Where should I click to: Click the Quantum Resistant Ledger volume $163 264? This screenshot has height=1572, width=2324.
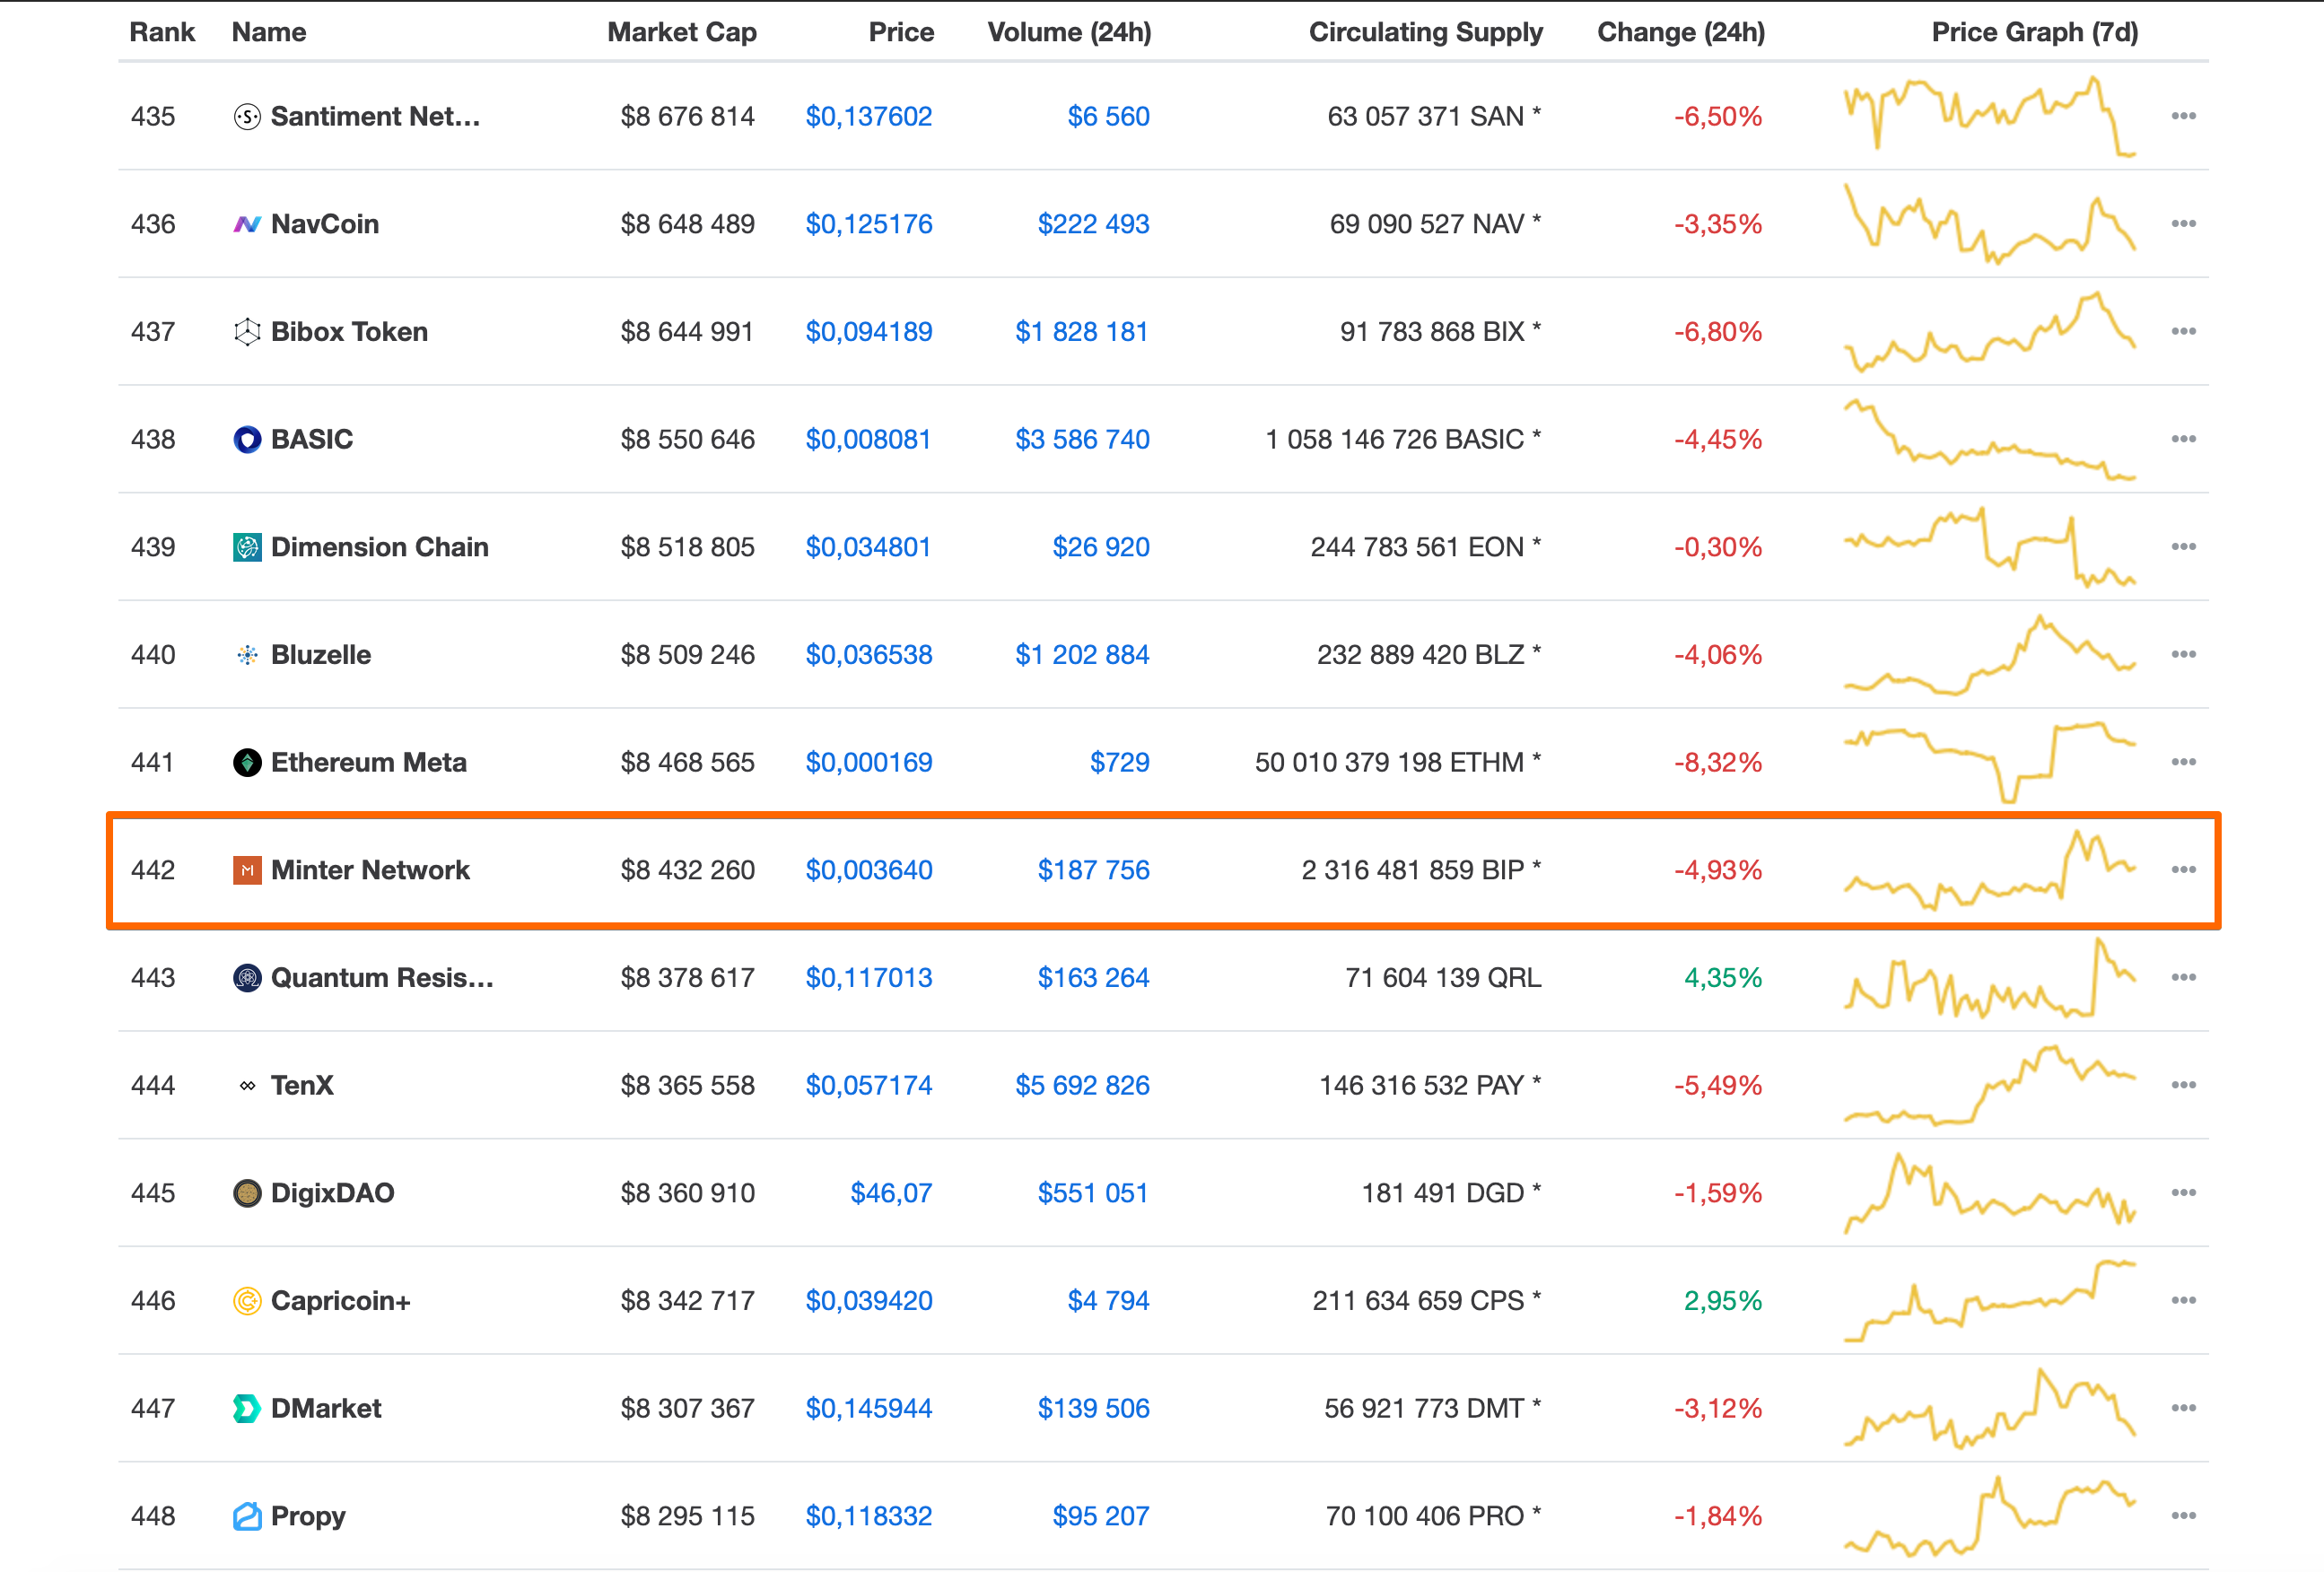pos(1092,978)
